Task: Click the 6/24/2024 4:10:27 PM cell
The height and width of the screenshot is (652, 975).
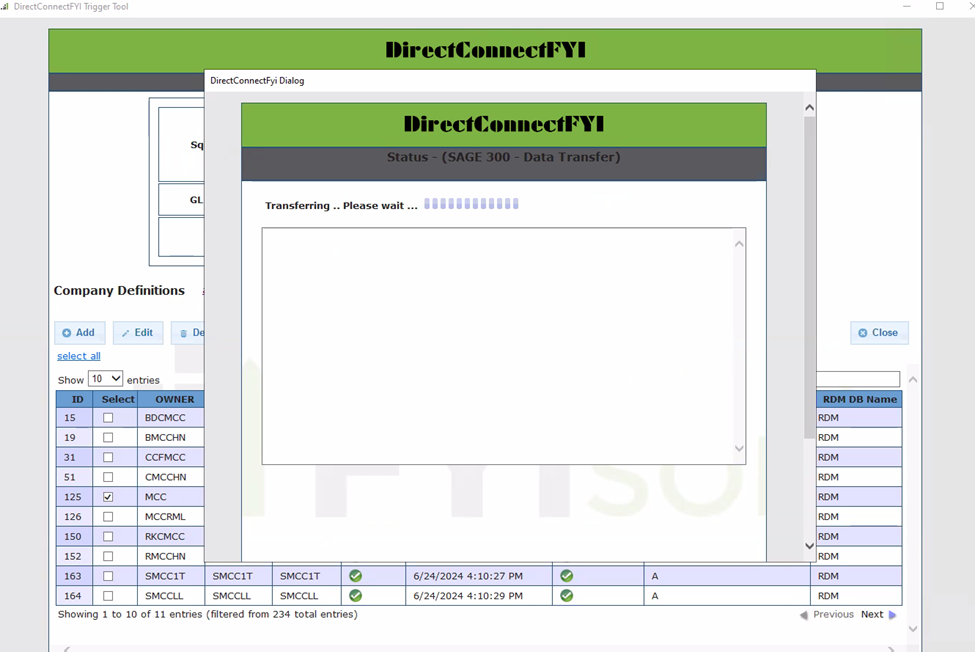Action: click(x=479, y=576)
